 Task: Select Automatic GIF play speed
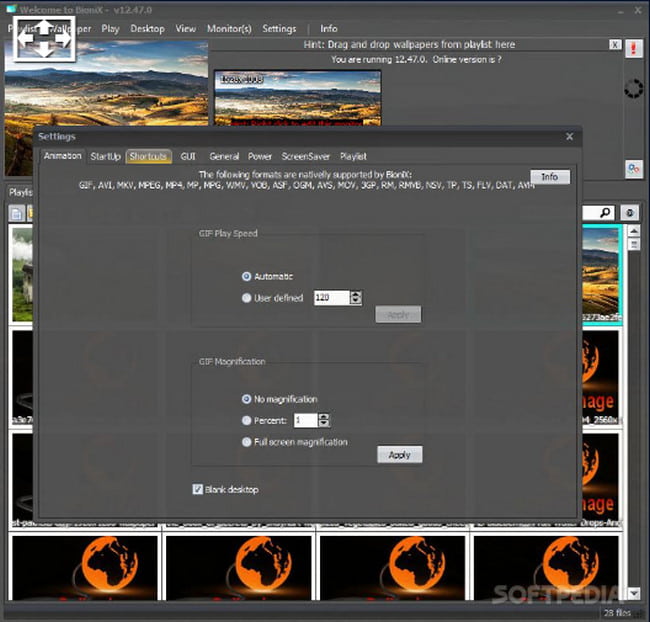(247, 276)
